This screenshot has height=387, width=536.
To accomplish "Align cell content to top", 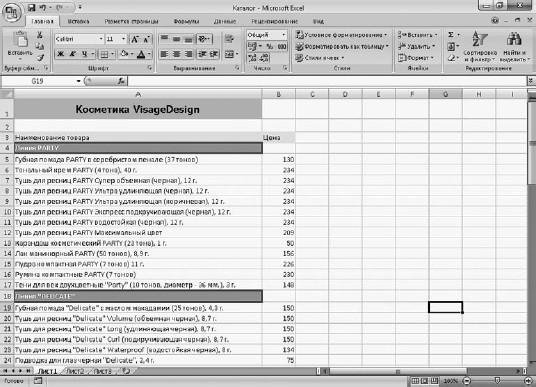I will pos(164,39).
